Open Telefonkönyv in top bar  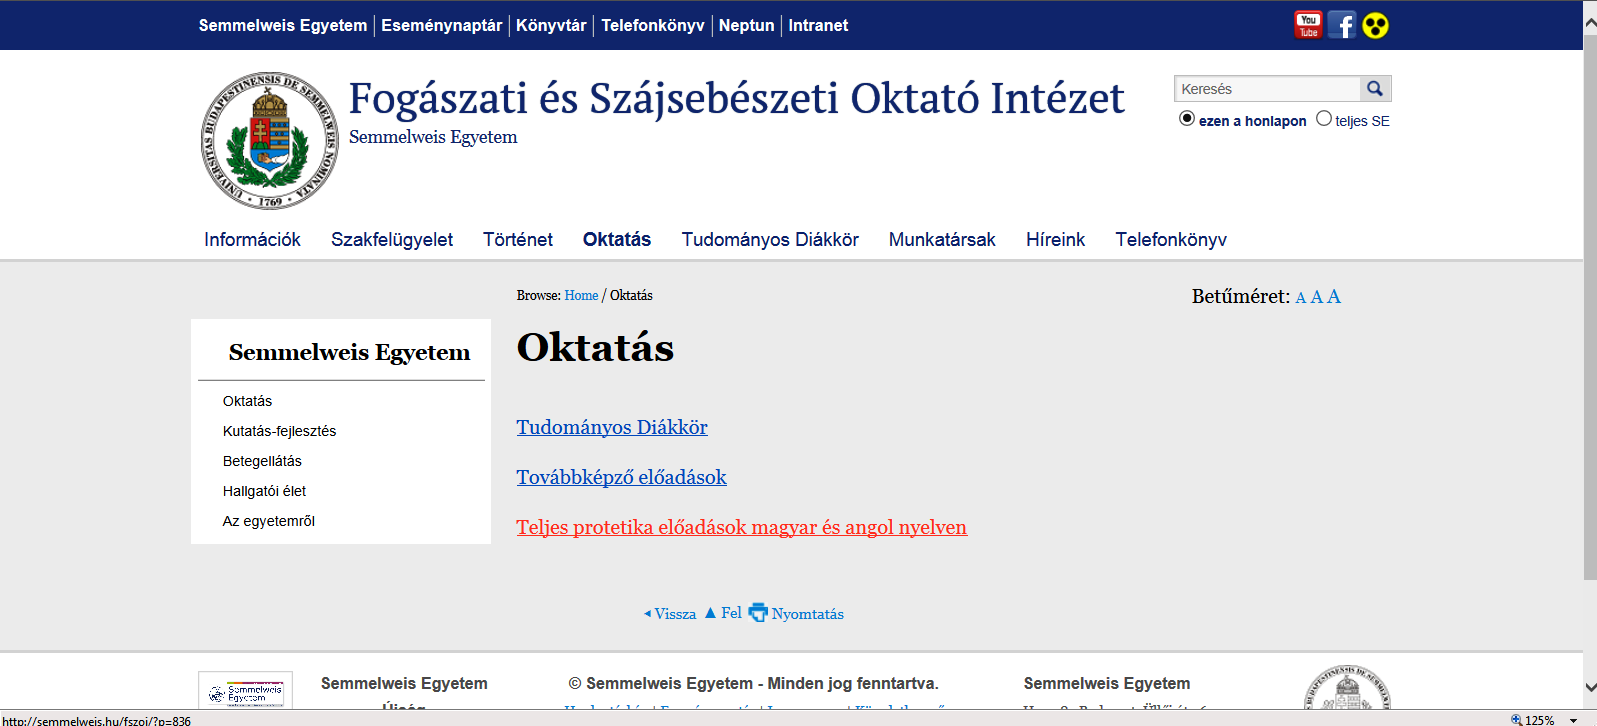tap(652, 25)
